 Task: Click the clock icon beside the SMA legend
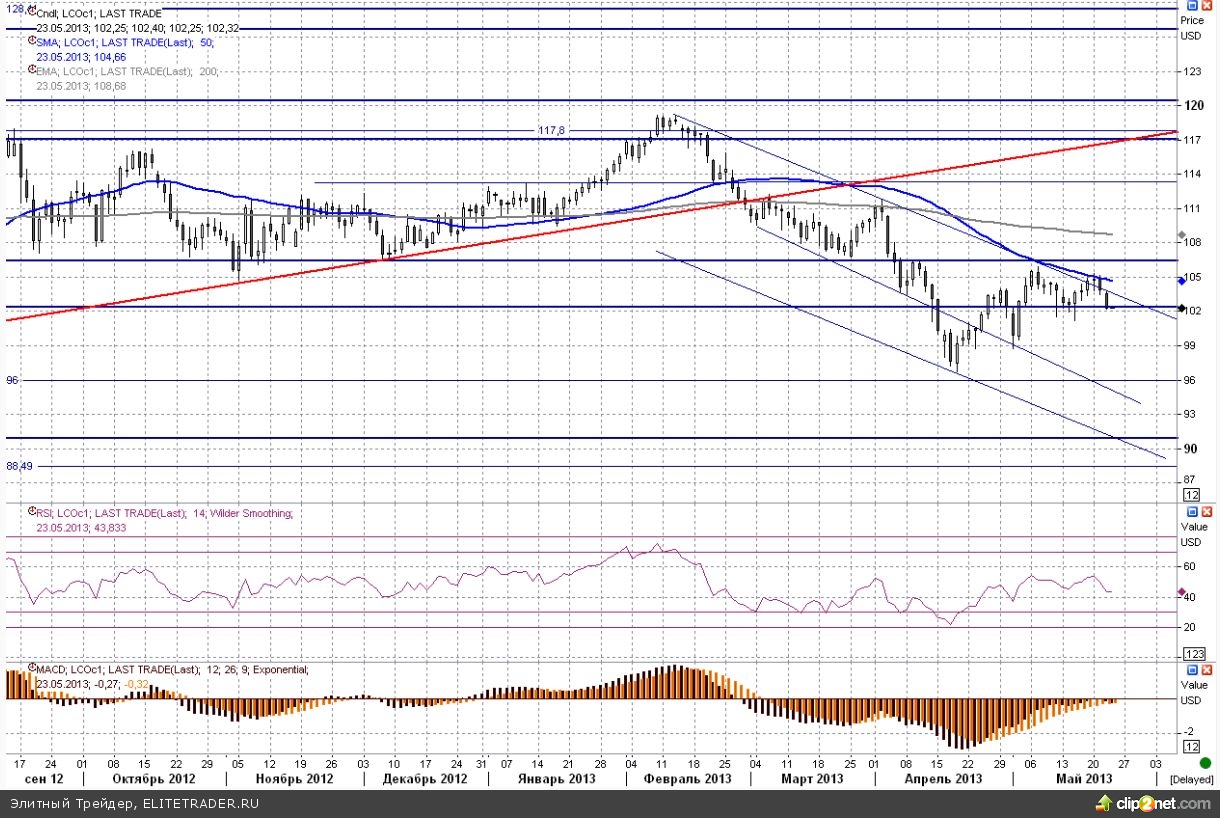pyautogui.click(x=32, y=43)
